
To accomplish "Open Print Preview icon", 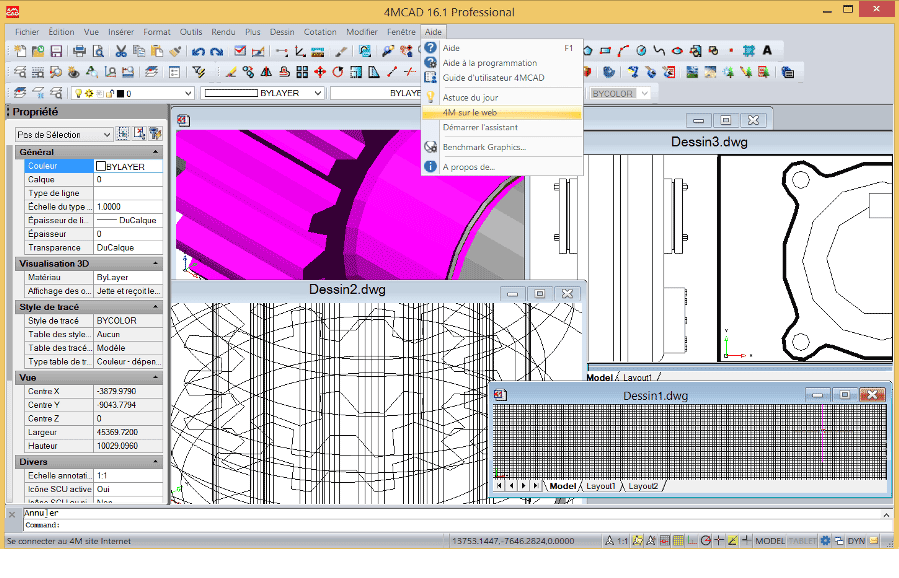I will [x=98, y=51].
